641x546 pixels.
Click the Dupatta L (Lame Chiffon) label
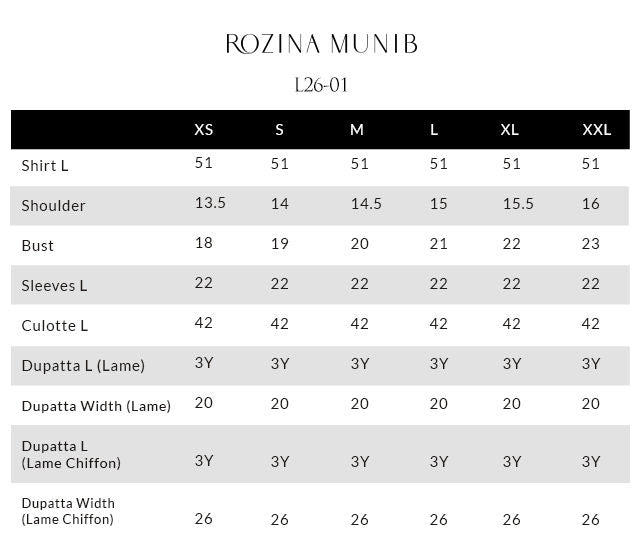click(71, 454)
